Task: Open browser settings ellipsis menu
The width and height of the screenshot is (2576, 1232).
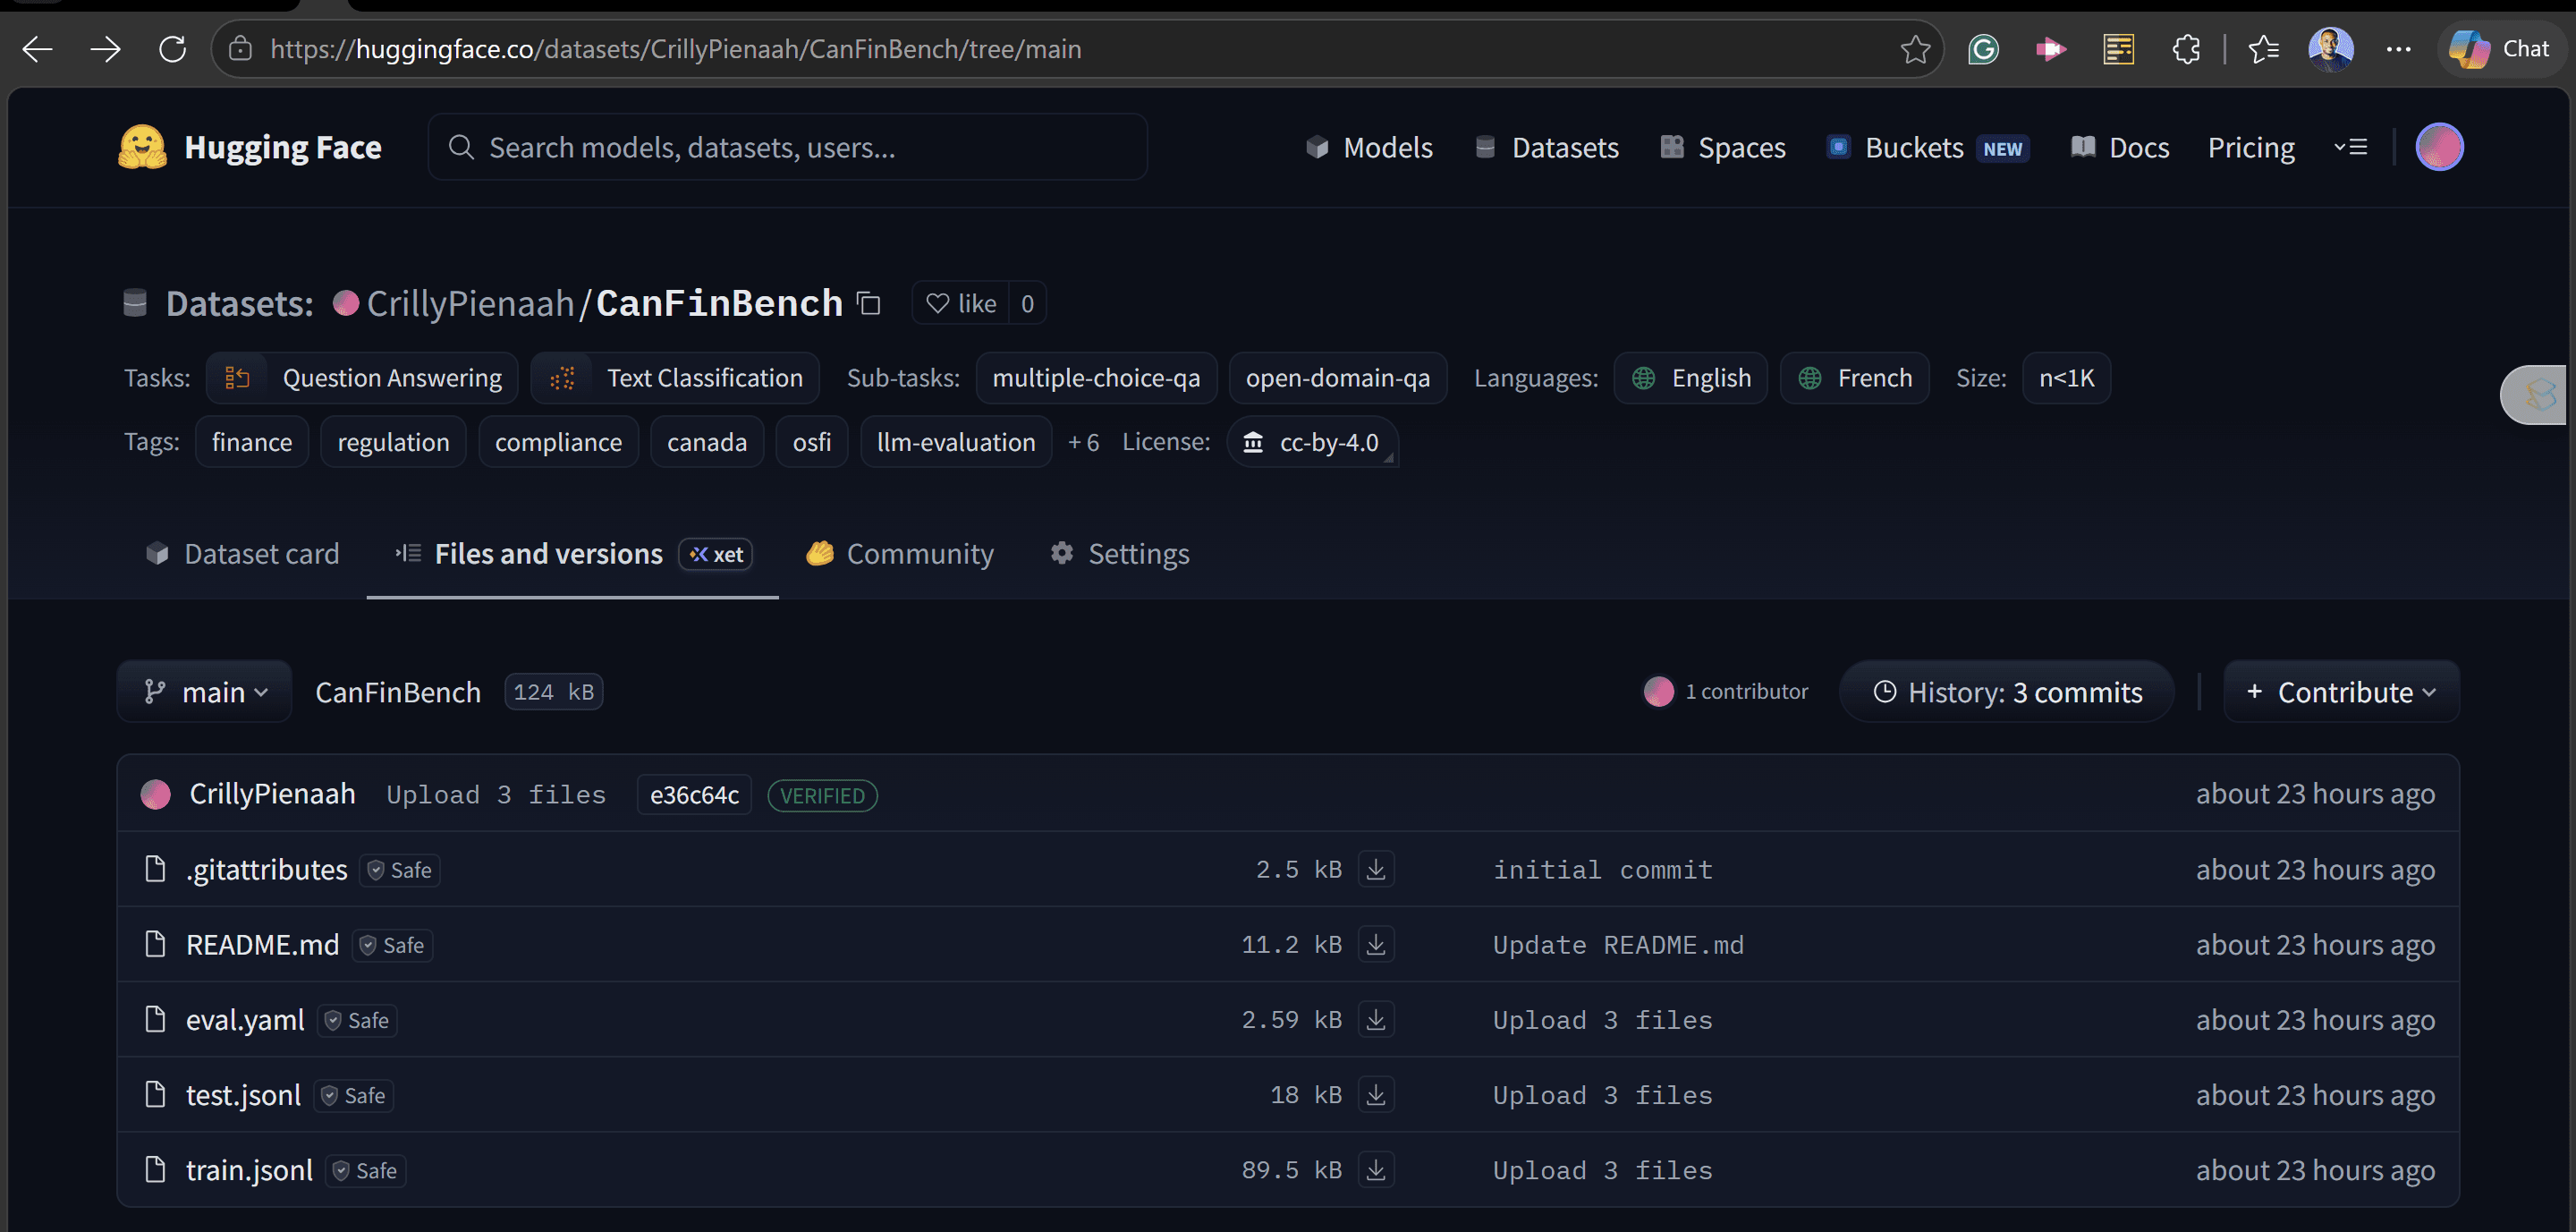Action: [2398, 49]
